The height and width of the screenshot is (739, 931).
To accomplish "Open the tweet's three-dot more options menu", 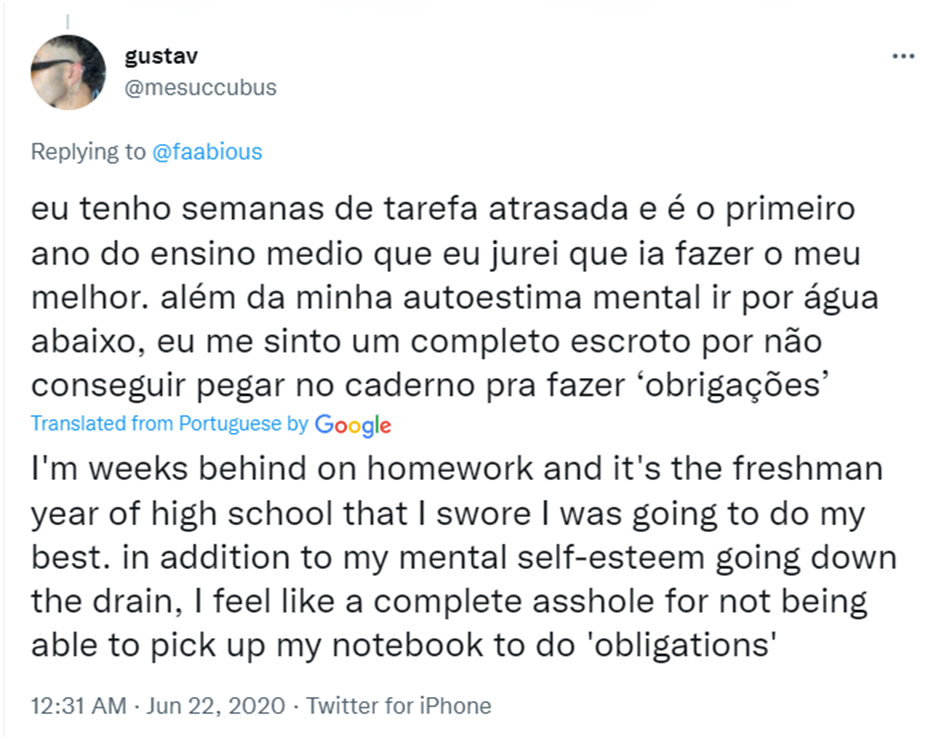I will point(902,57).
